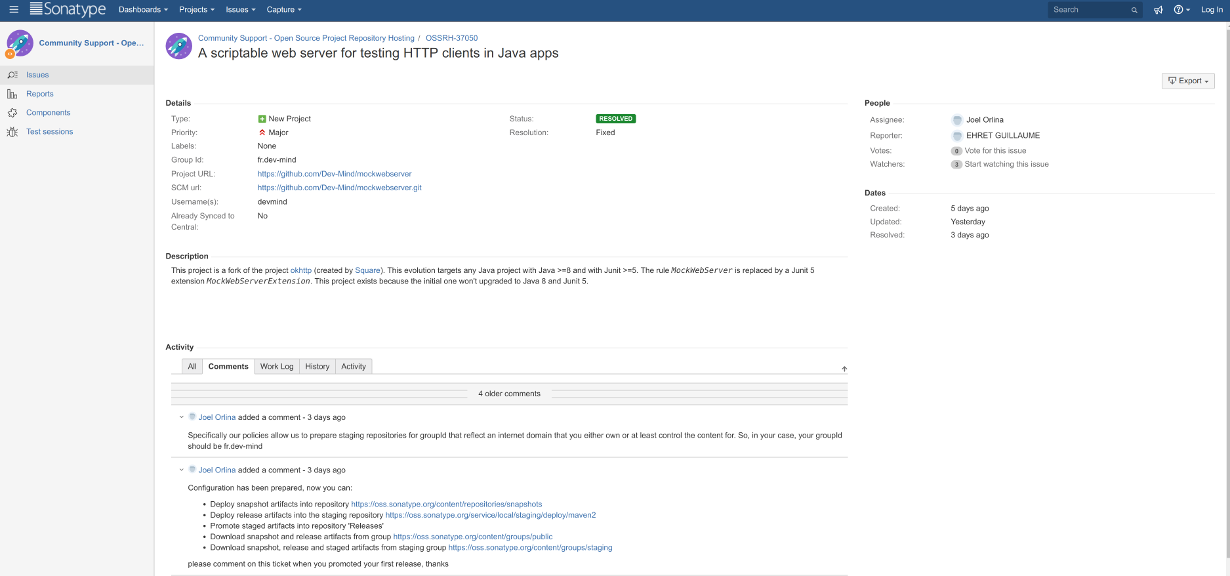This screenshot has width=1230, height=576.
Task: Open Joel Orlina author link on first comment
Action: tap(217, 417)
